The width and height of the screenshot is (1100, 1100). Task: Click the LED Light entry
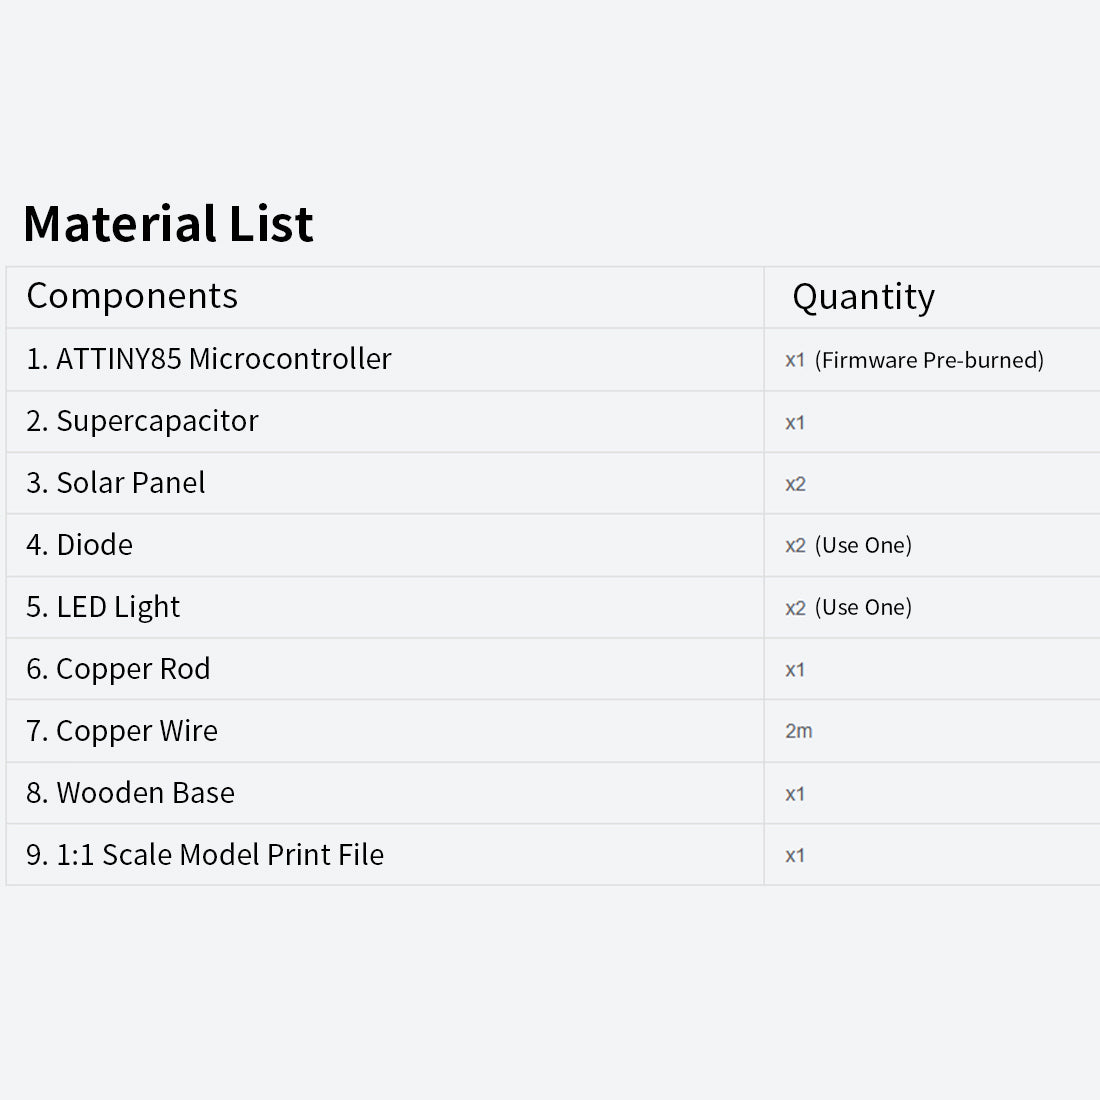click(x=103, y=607)
